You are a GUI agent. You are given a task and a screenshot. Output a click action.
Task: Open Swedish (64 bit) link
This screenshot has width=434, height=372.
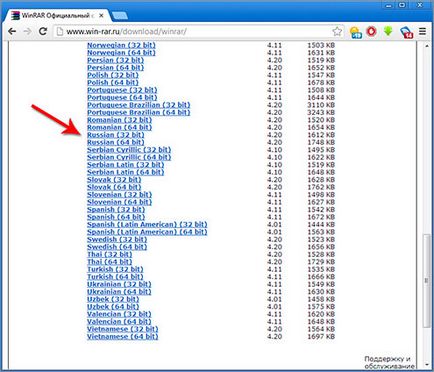click(x=117, y=247)
